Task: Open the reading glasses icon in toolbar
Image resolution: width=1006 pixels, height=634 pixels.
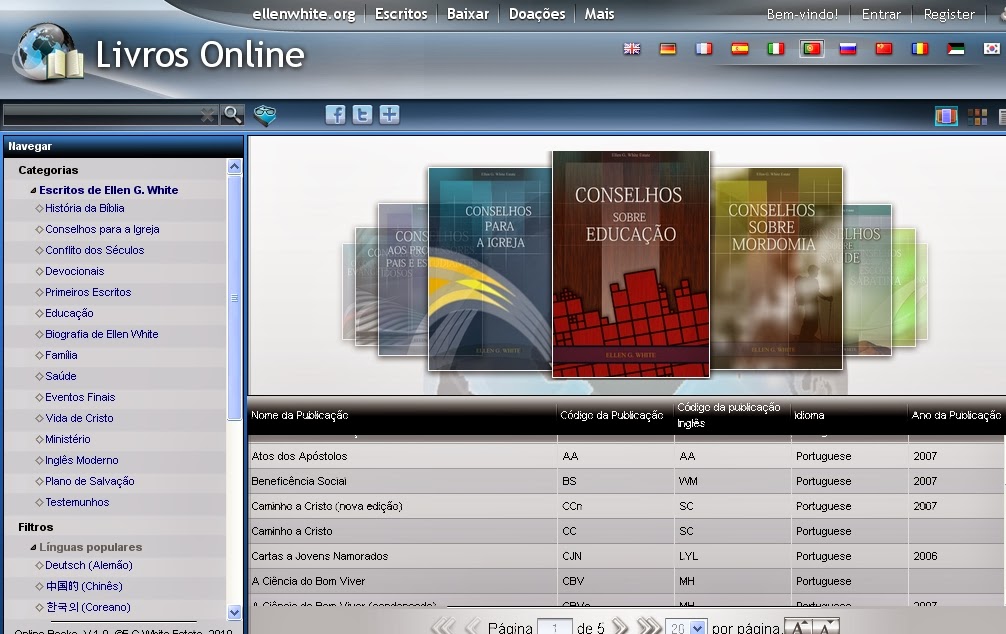Action: [264, 116]
